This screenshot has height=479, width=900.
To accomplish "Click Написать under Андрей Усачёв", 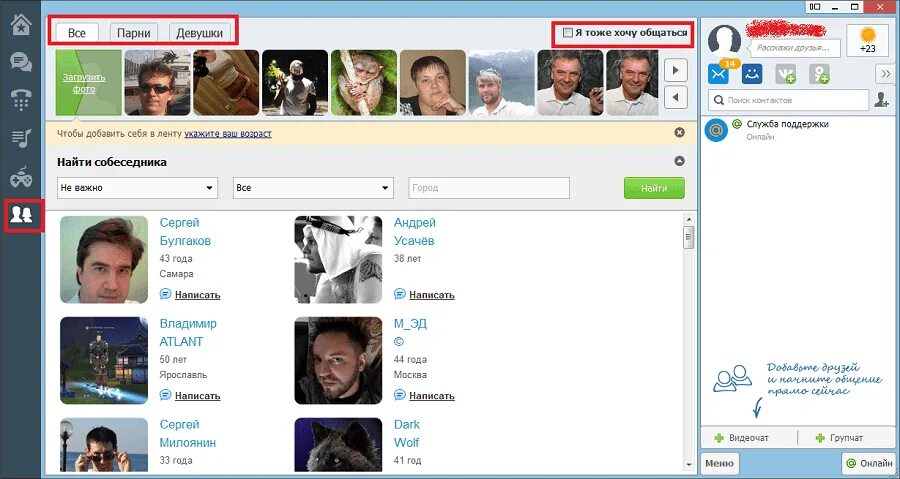I will point(432,295).
